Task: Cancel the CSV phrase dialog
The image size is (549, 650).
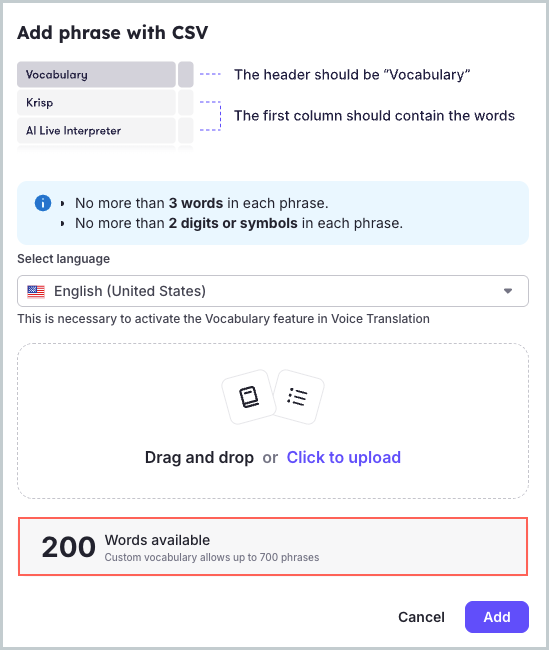Action: 421,617
